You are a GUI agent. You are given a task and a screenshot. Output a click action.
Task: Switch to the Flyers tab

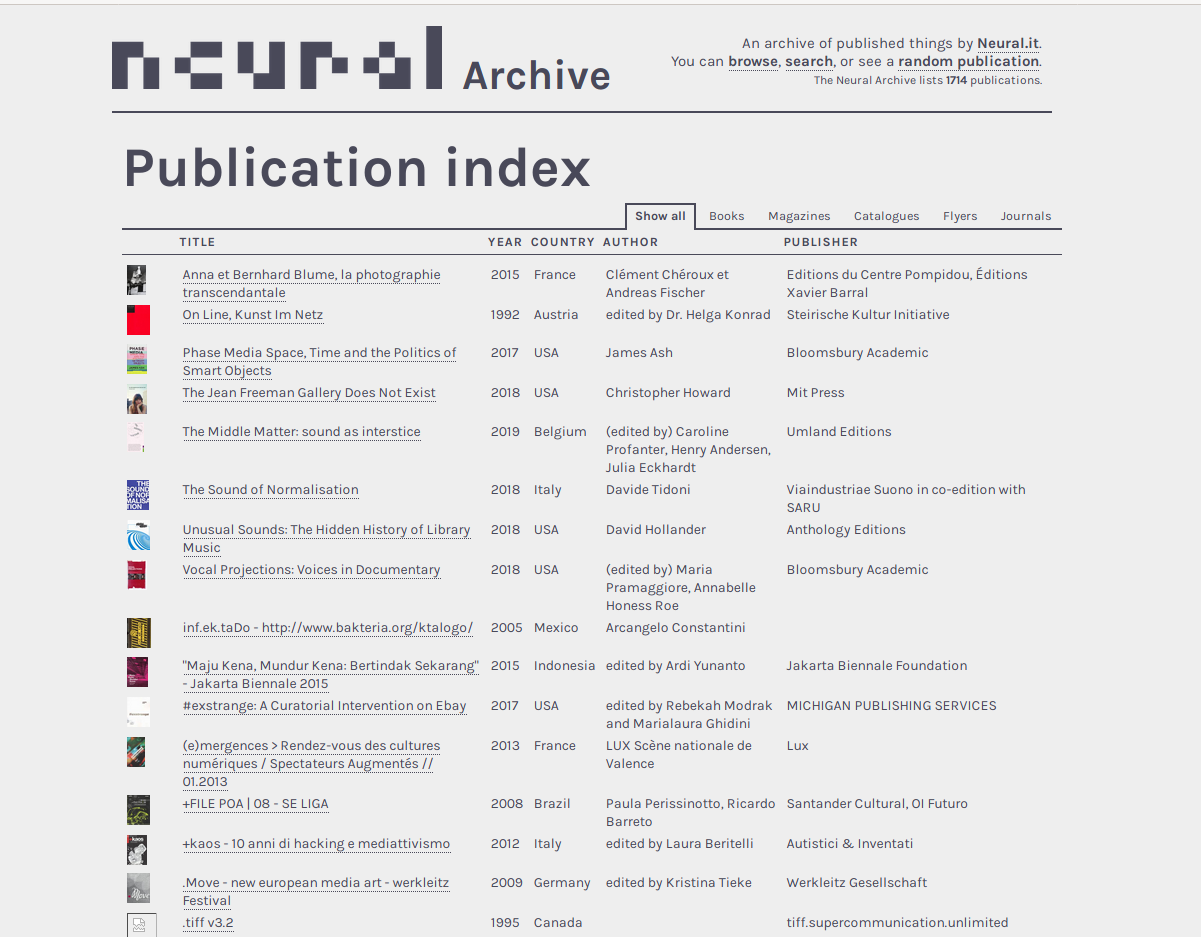pyautogui.click(x=960, y=216)
